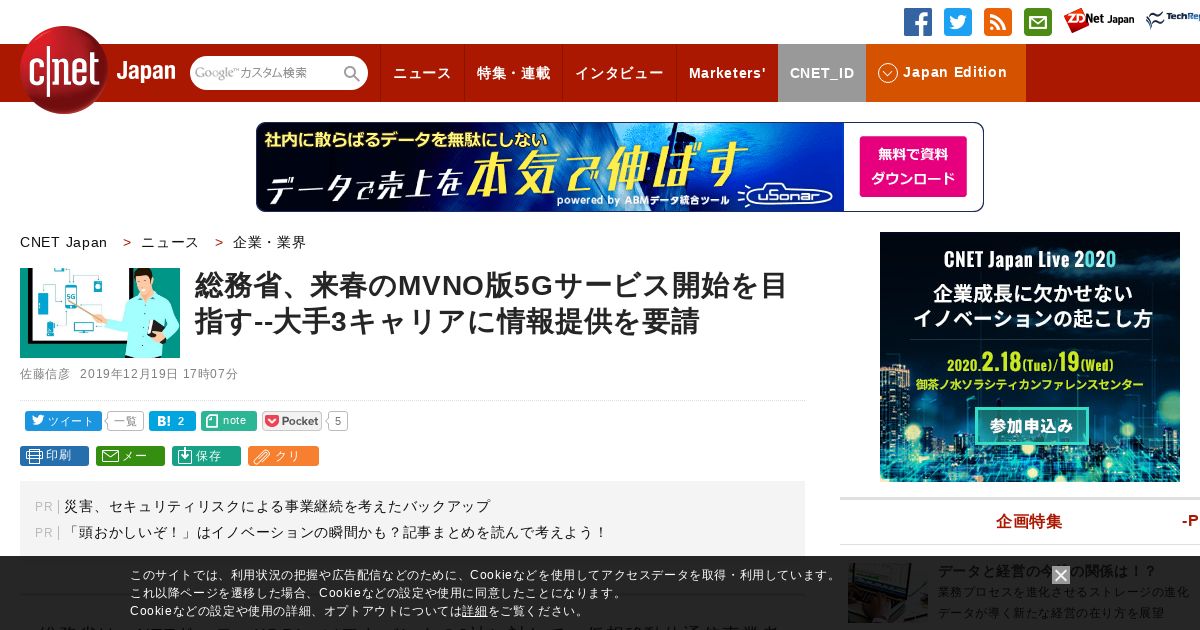Open the 特集・連載 menu

tap(513, 73)
